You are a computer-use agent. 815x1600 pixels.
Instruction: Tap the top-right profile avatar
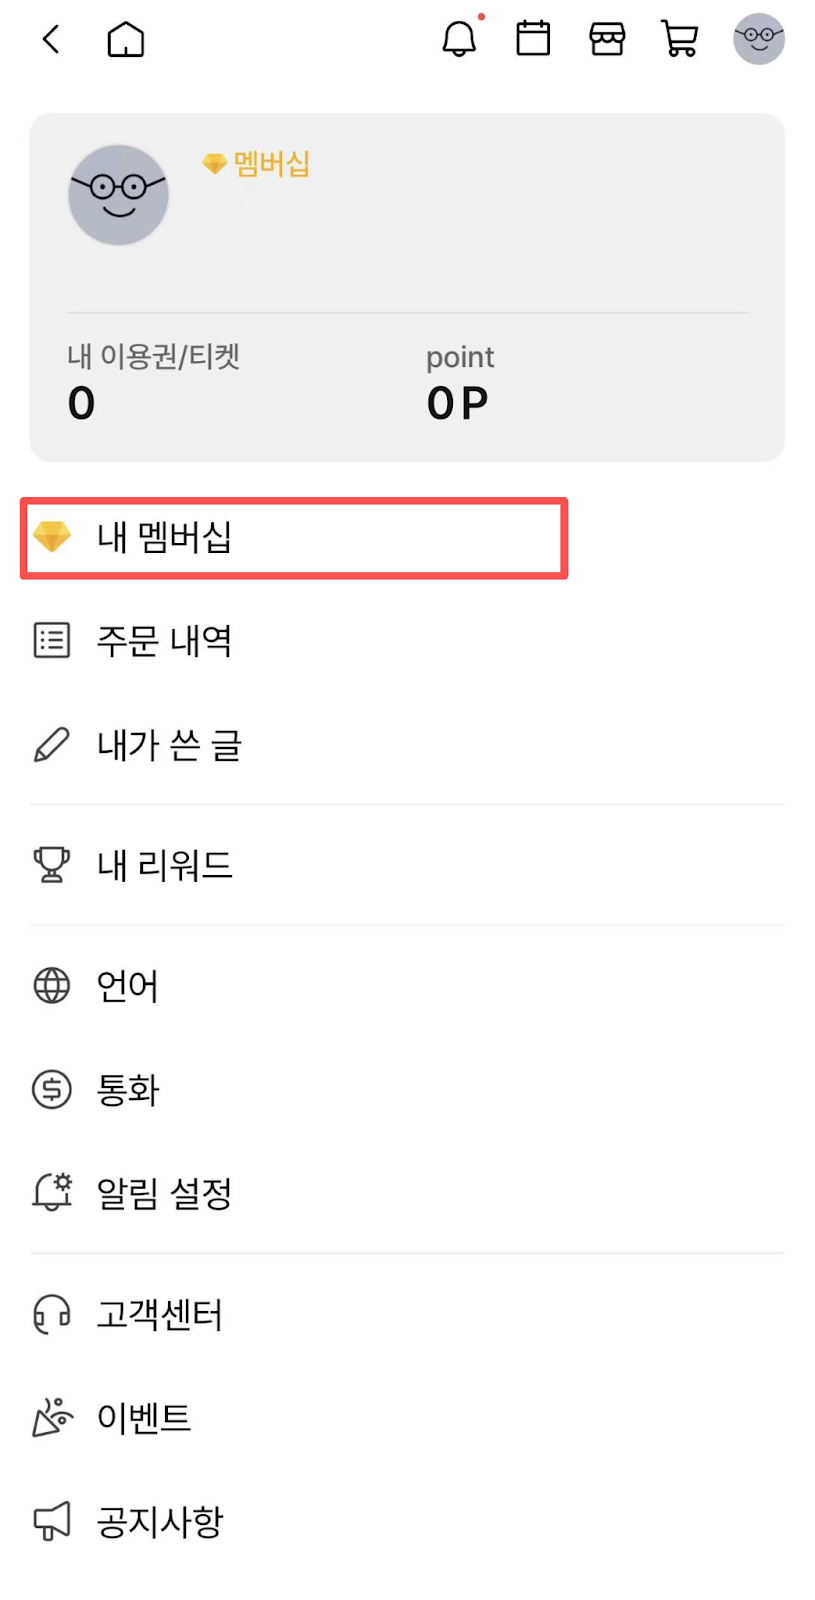pos(759,39)
